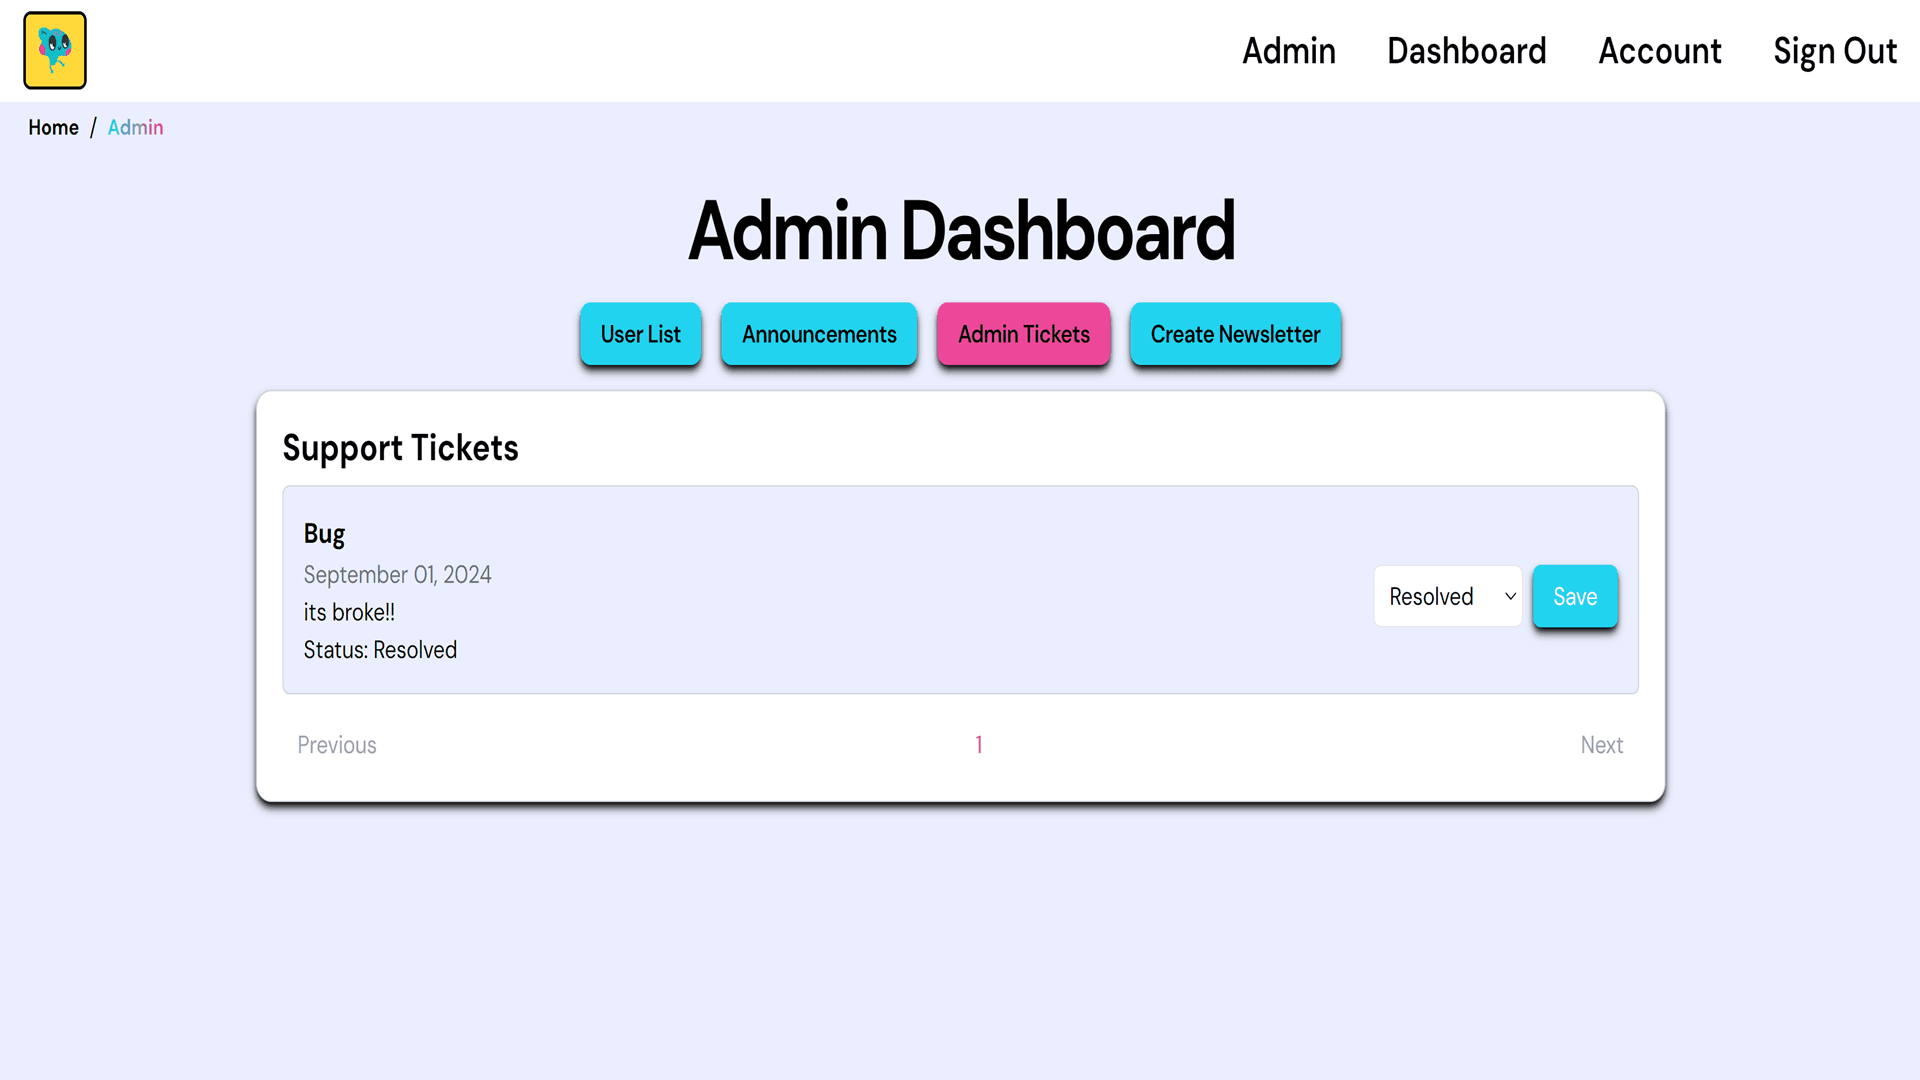The image size is (1920, 1080).
Task: Open the Announcements section
Action: point(818,334)
